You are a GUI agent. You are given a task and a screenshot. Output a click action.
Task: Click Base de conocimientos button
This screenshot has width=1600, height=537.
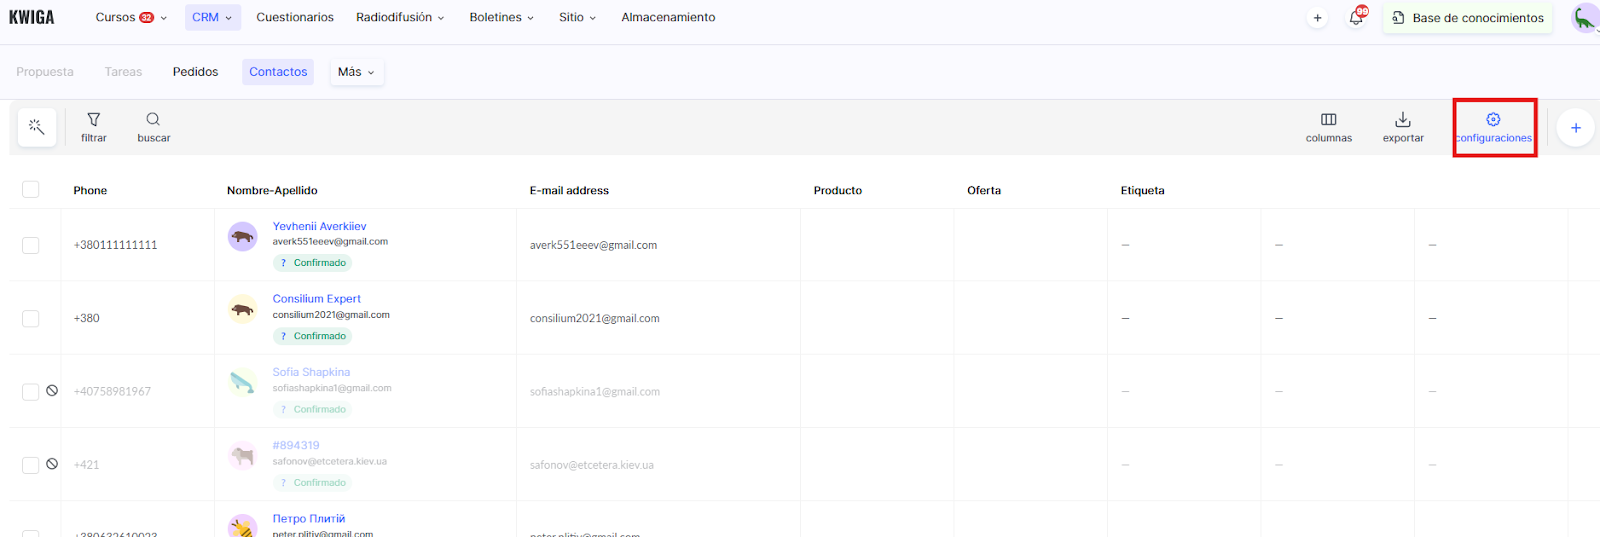1467,18
